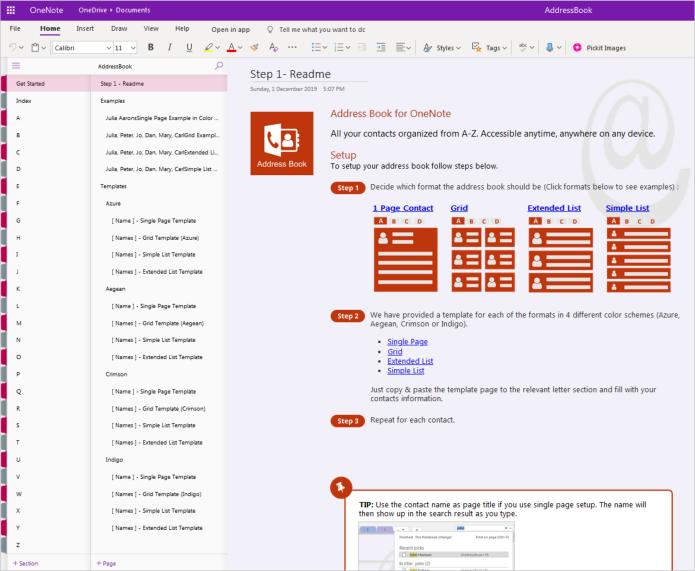This screenshot has height=571, width=695.
Task: Toggle Underline formatting
Action: click(x=189, y=47)
